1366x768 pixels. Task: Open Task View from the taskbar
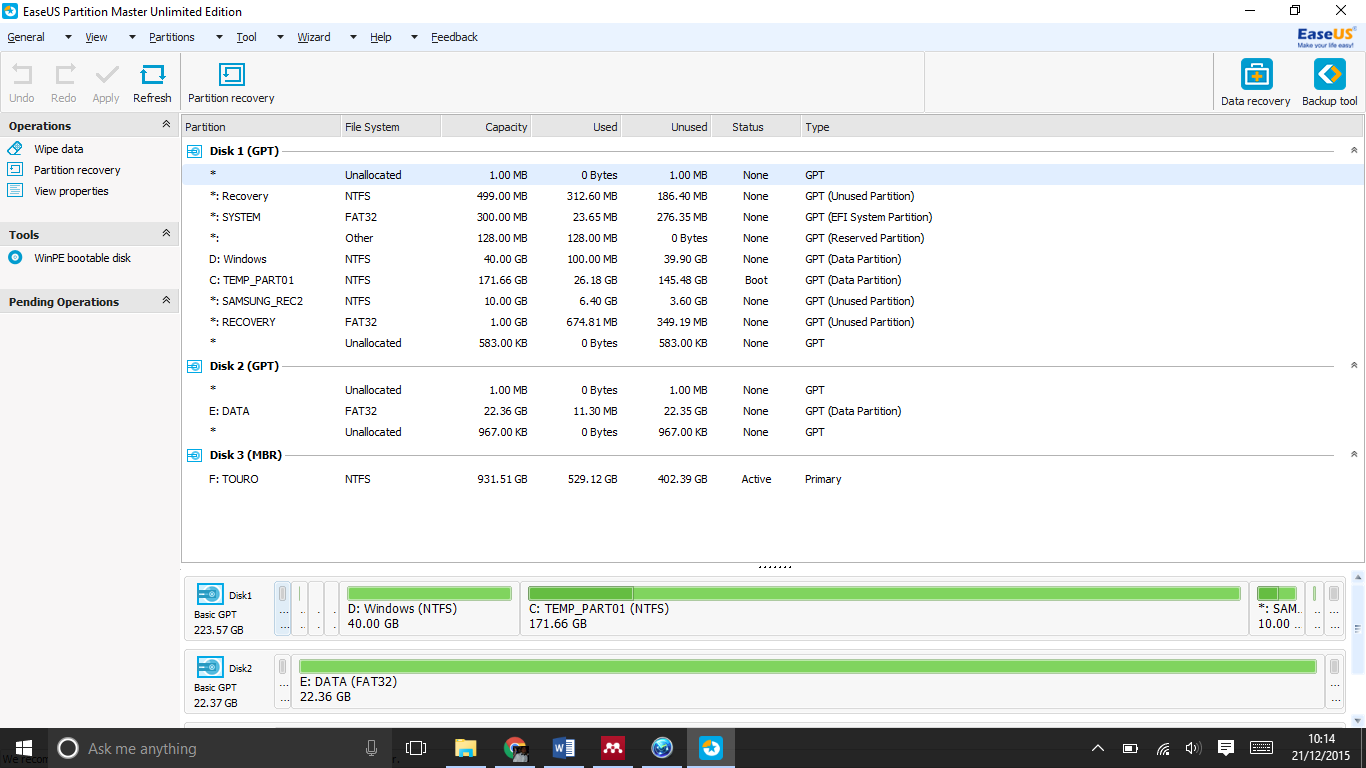tap(416, 748)
